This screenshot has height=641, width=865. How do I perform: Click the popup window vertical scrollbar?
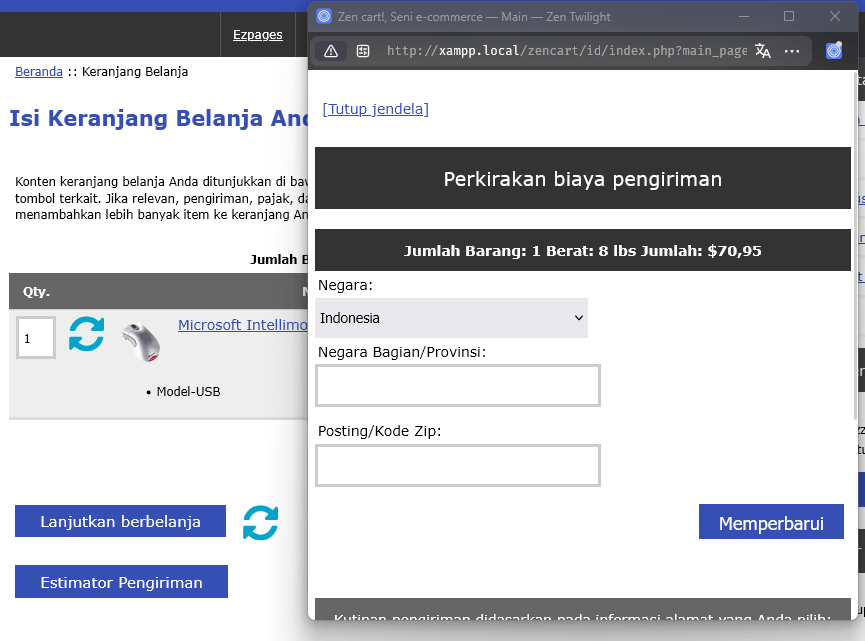pos(856,245)
